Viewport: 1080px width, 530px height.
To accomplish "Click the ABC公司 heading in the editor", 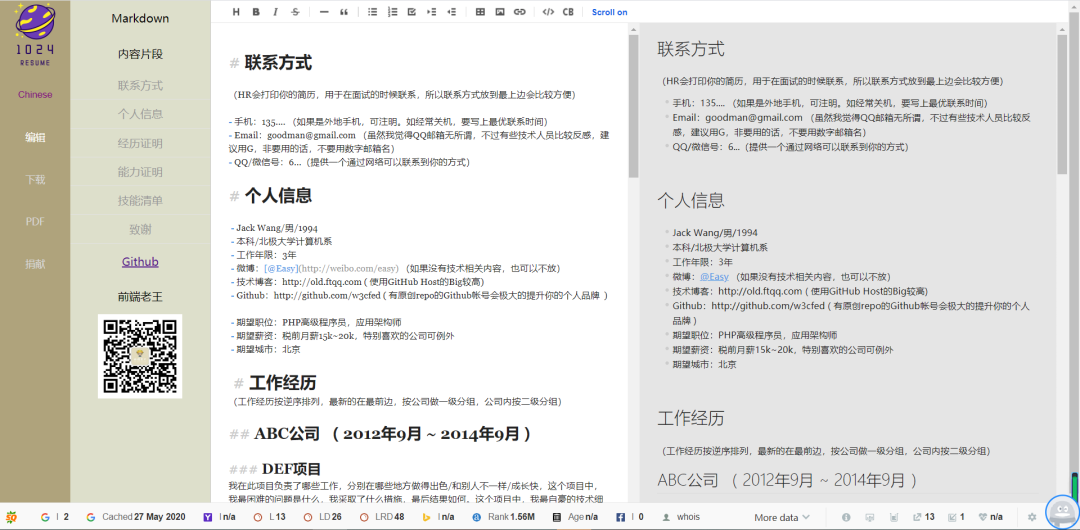I will 393,434.
